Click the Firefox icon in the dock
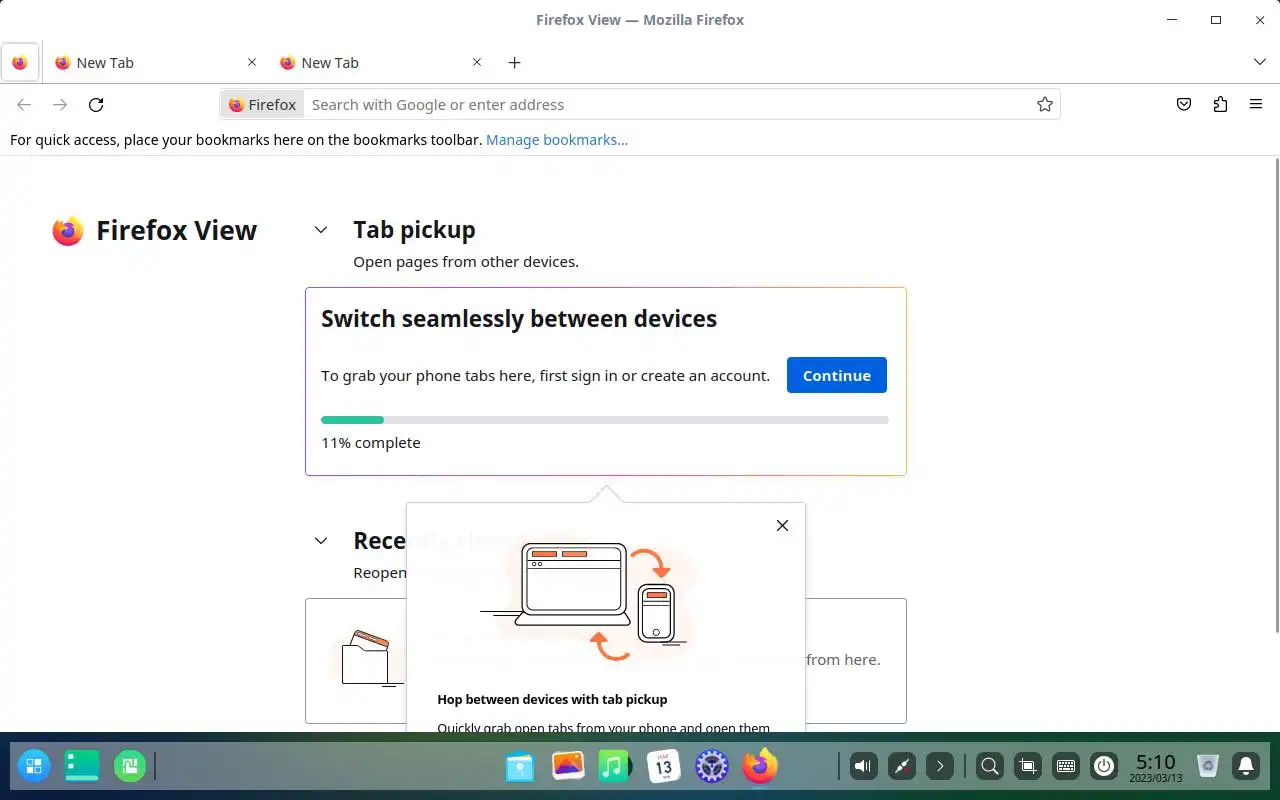Screen dimensions: 1280x800 pos(760,767)
